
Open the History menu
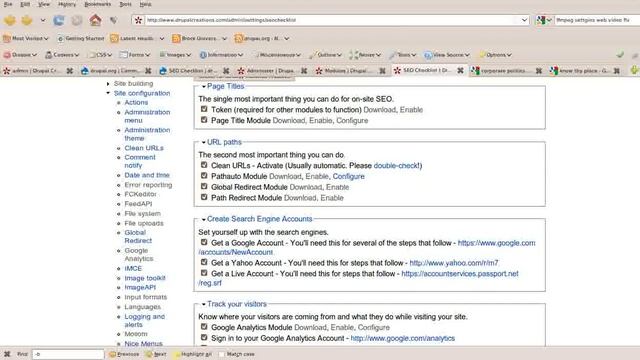pos(67,4)
